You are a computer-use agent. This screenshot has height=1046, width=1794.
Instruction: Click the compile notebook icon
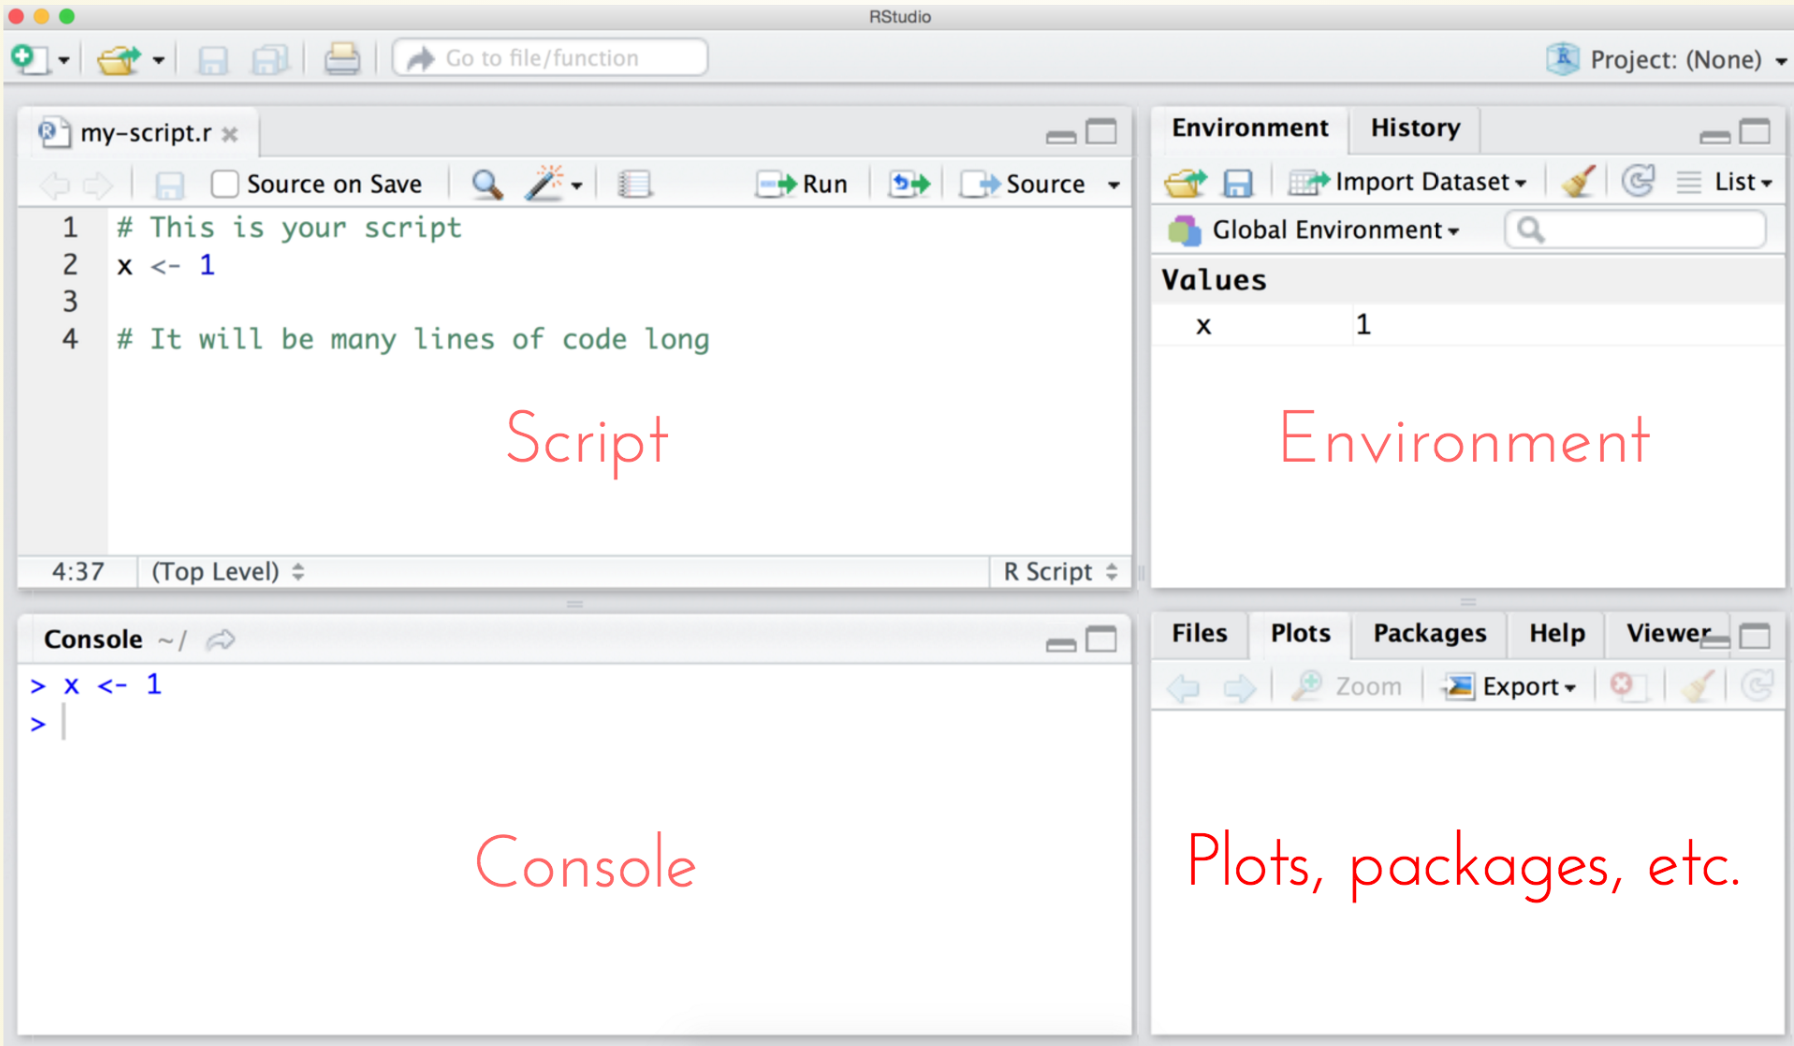[x=635, y=184]
